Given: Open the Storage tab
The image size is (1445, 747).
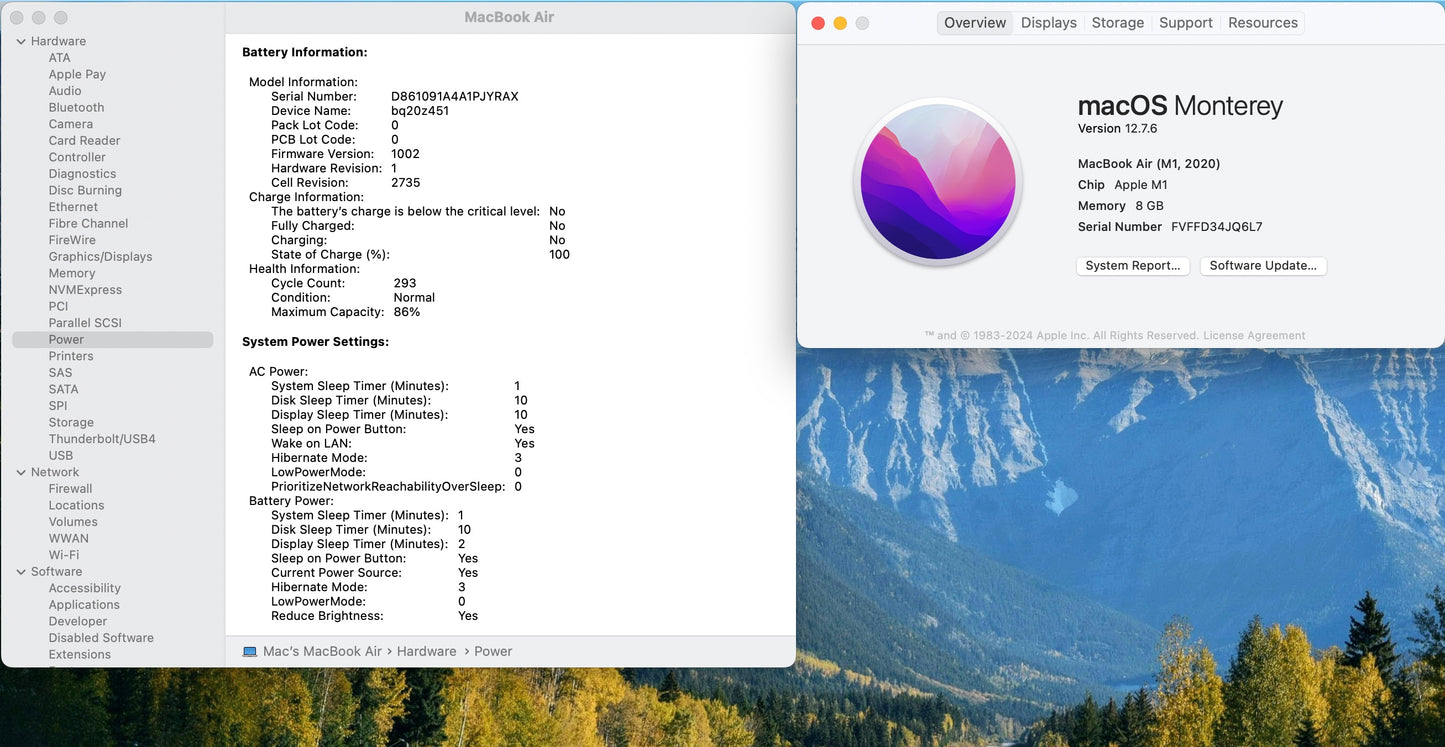Looking at the screenshot, I should coord(1117,23).
